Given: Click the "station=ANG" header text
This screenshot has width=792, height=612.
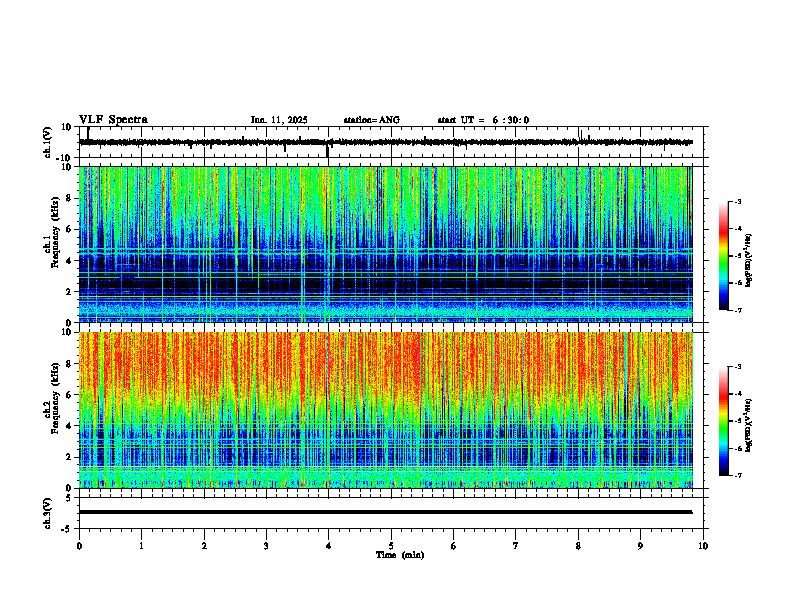Looking at the screenshot, I should point(372,120).
